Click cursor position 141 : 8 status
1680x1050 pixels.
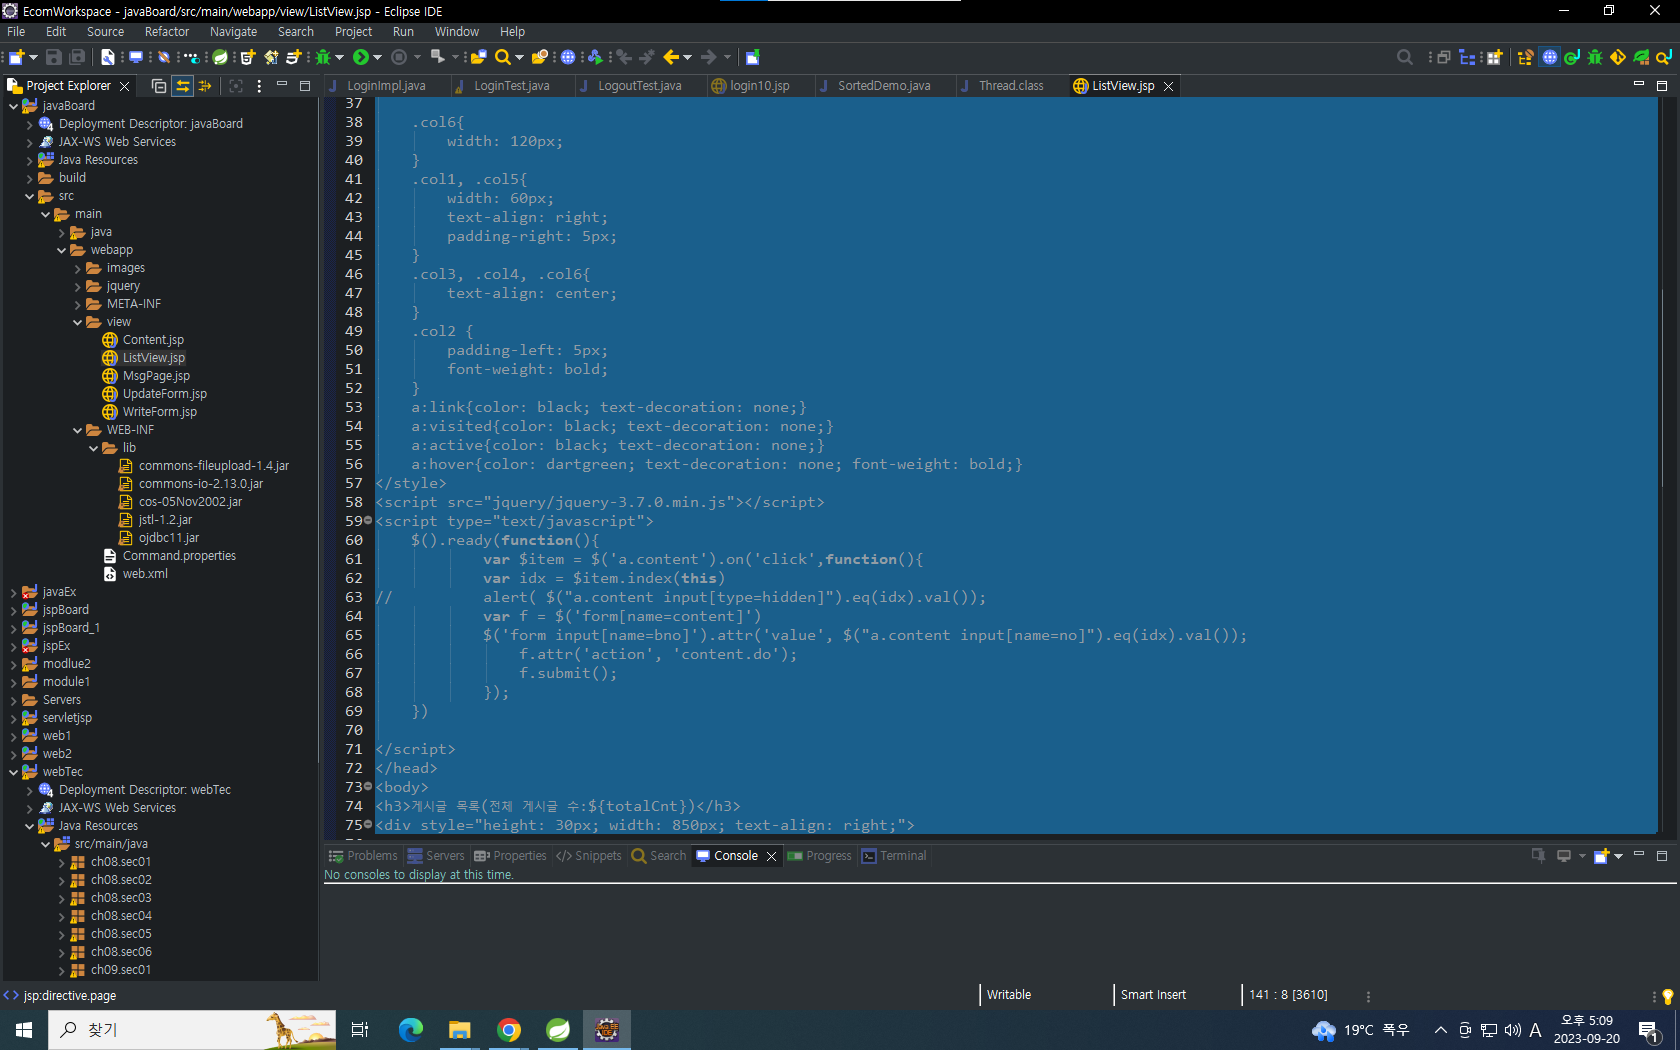point(1288,995)
